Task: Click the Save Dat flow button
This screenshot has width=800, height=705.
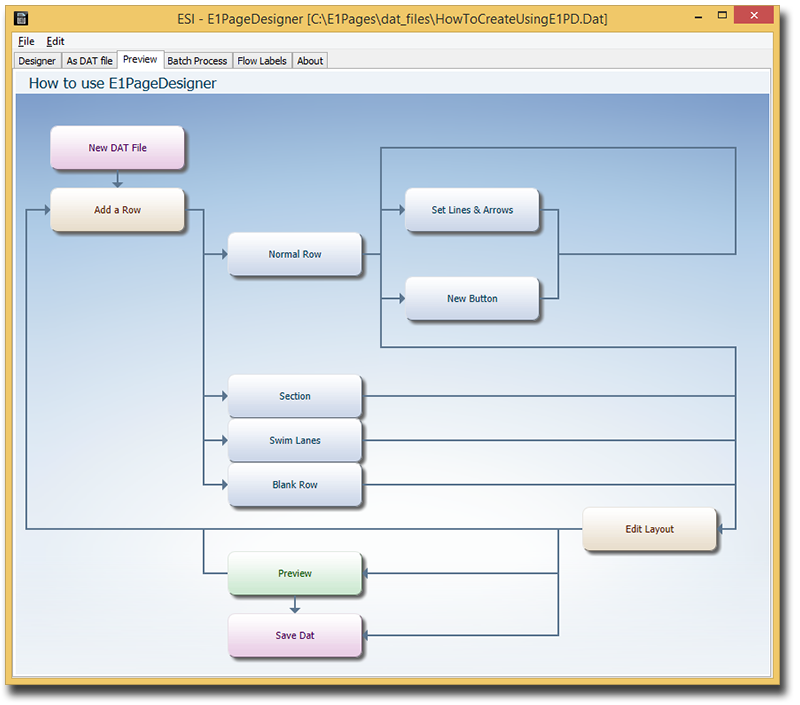Action: click(295, 636)
